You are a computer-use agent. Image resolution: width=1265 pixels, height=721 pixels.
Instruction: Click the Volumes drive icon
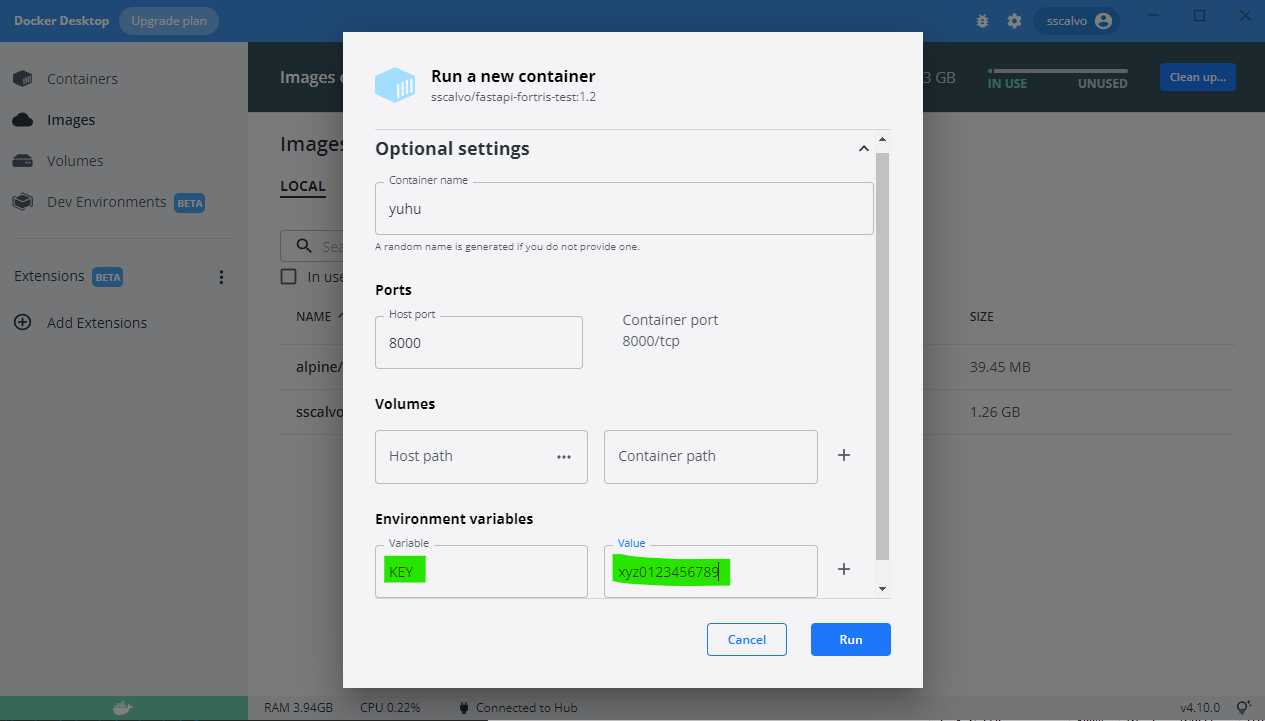click(x=22, y=161)
